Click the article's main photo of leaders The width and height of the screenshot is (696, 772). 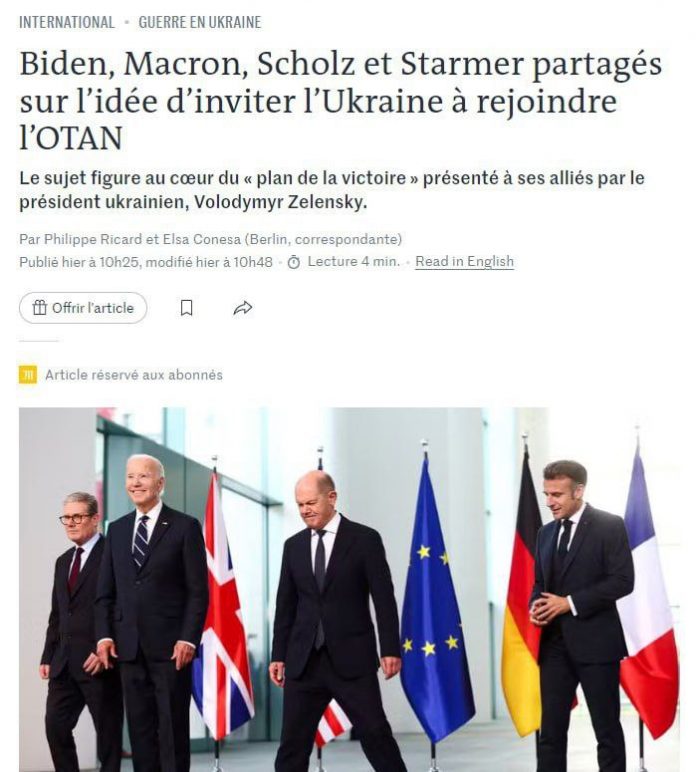(349, 589)
